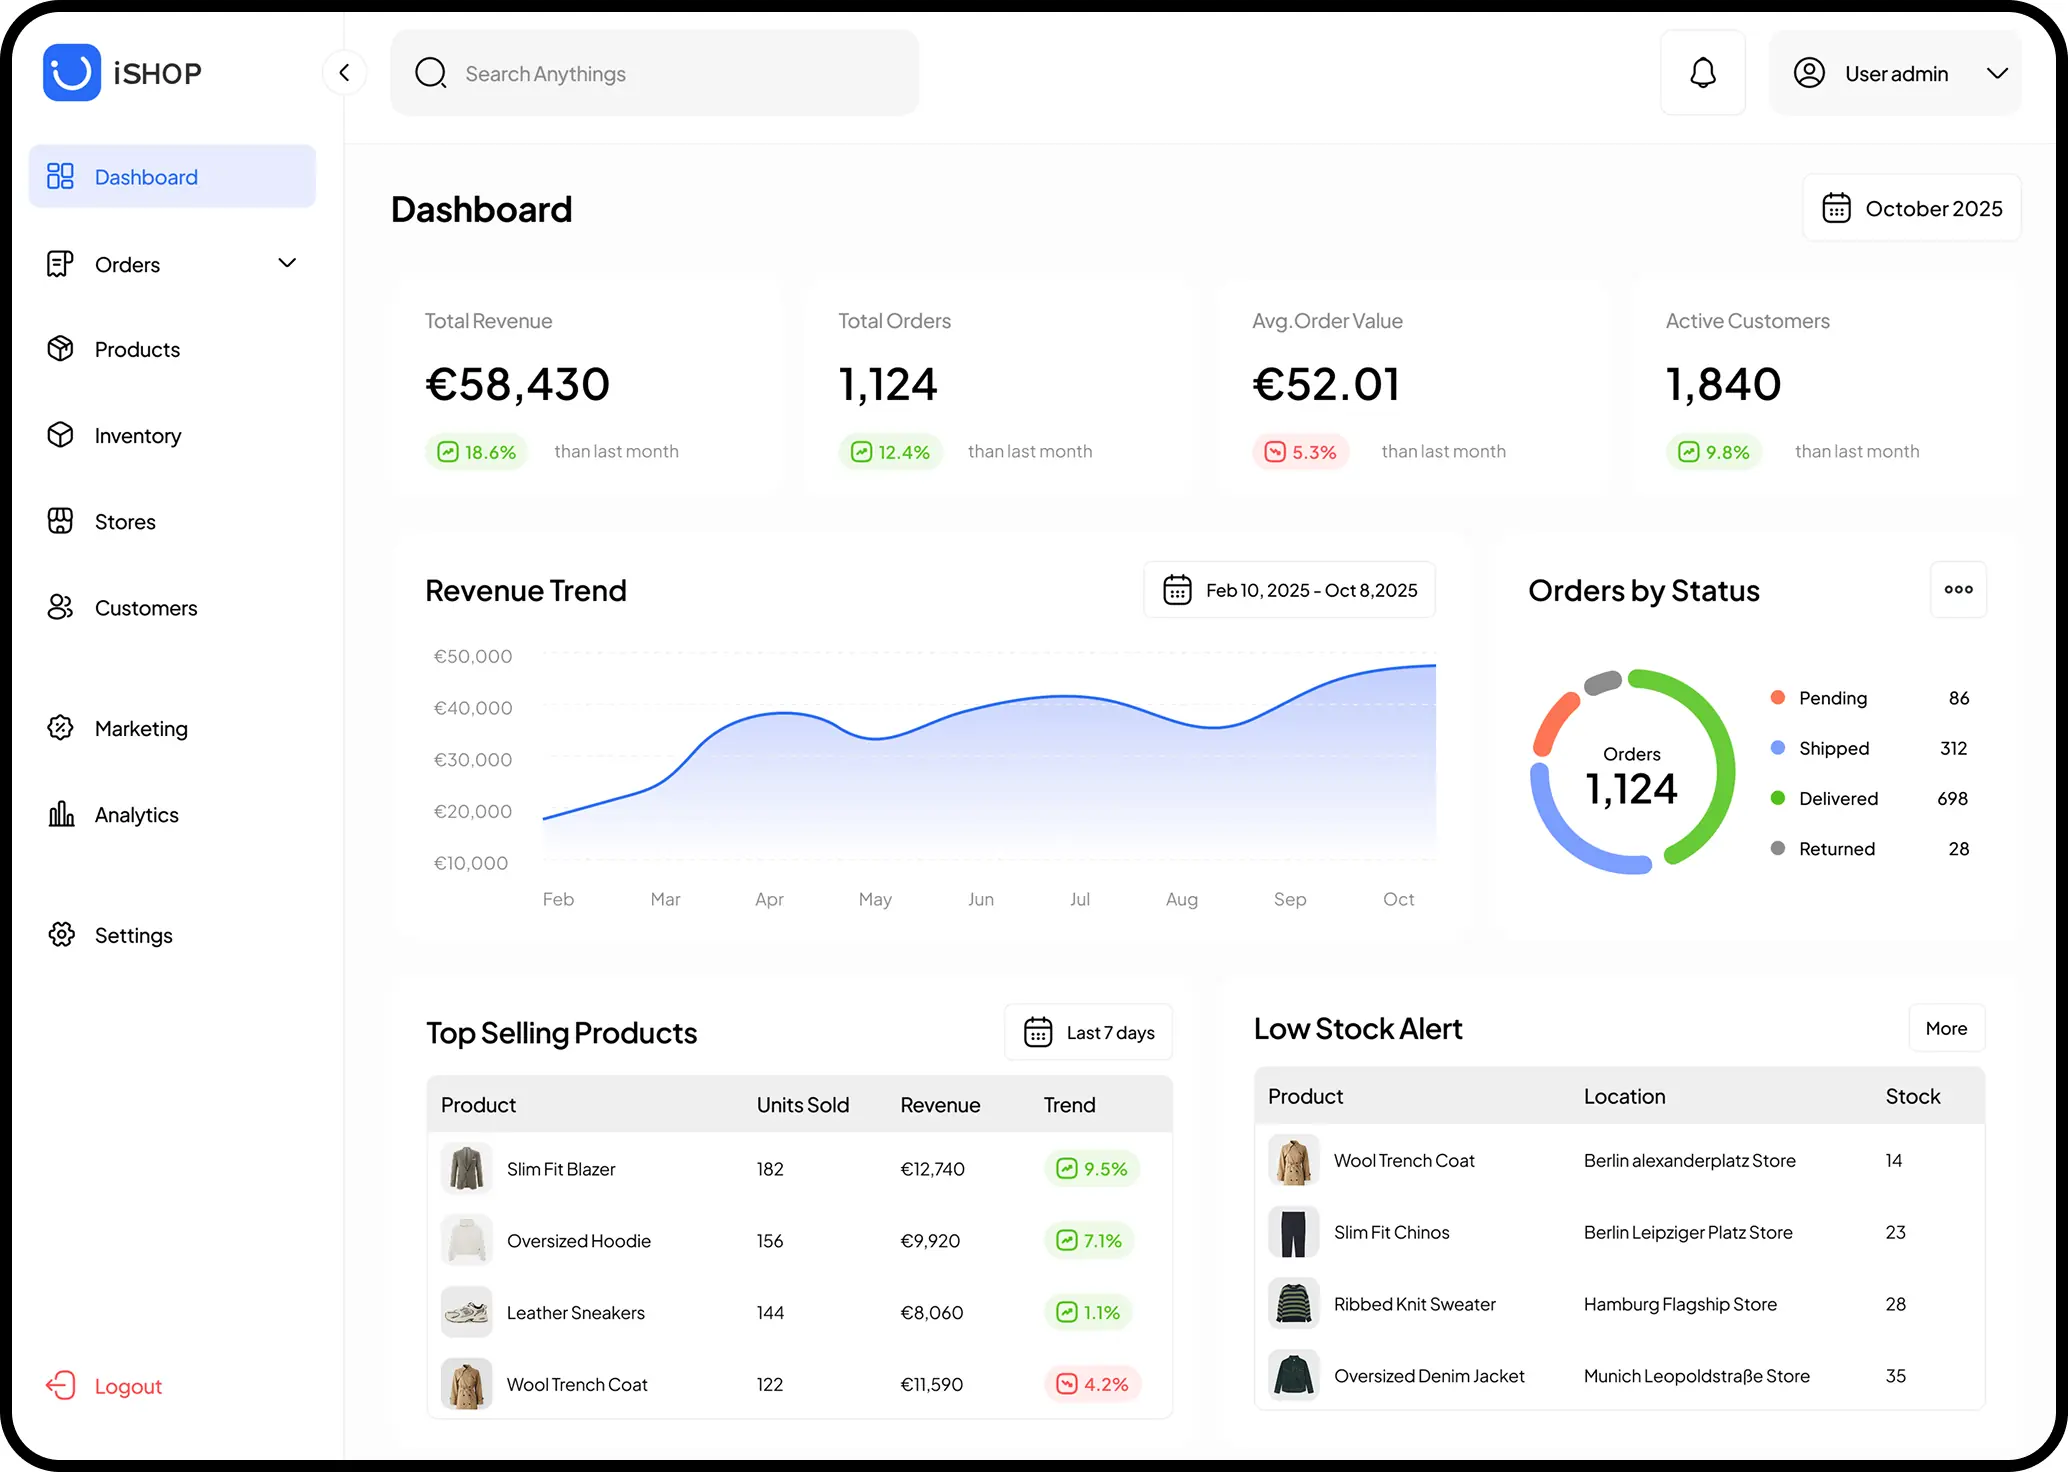The image size is (2068, 1472).
Task: Click the iSHOP logo icon
Action: pos(72,73)
